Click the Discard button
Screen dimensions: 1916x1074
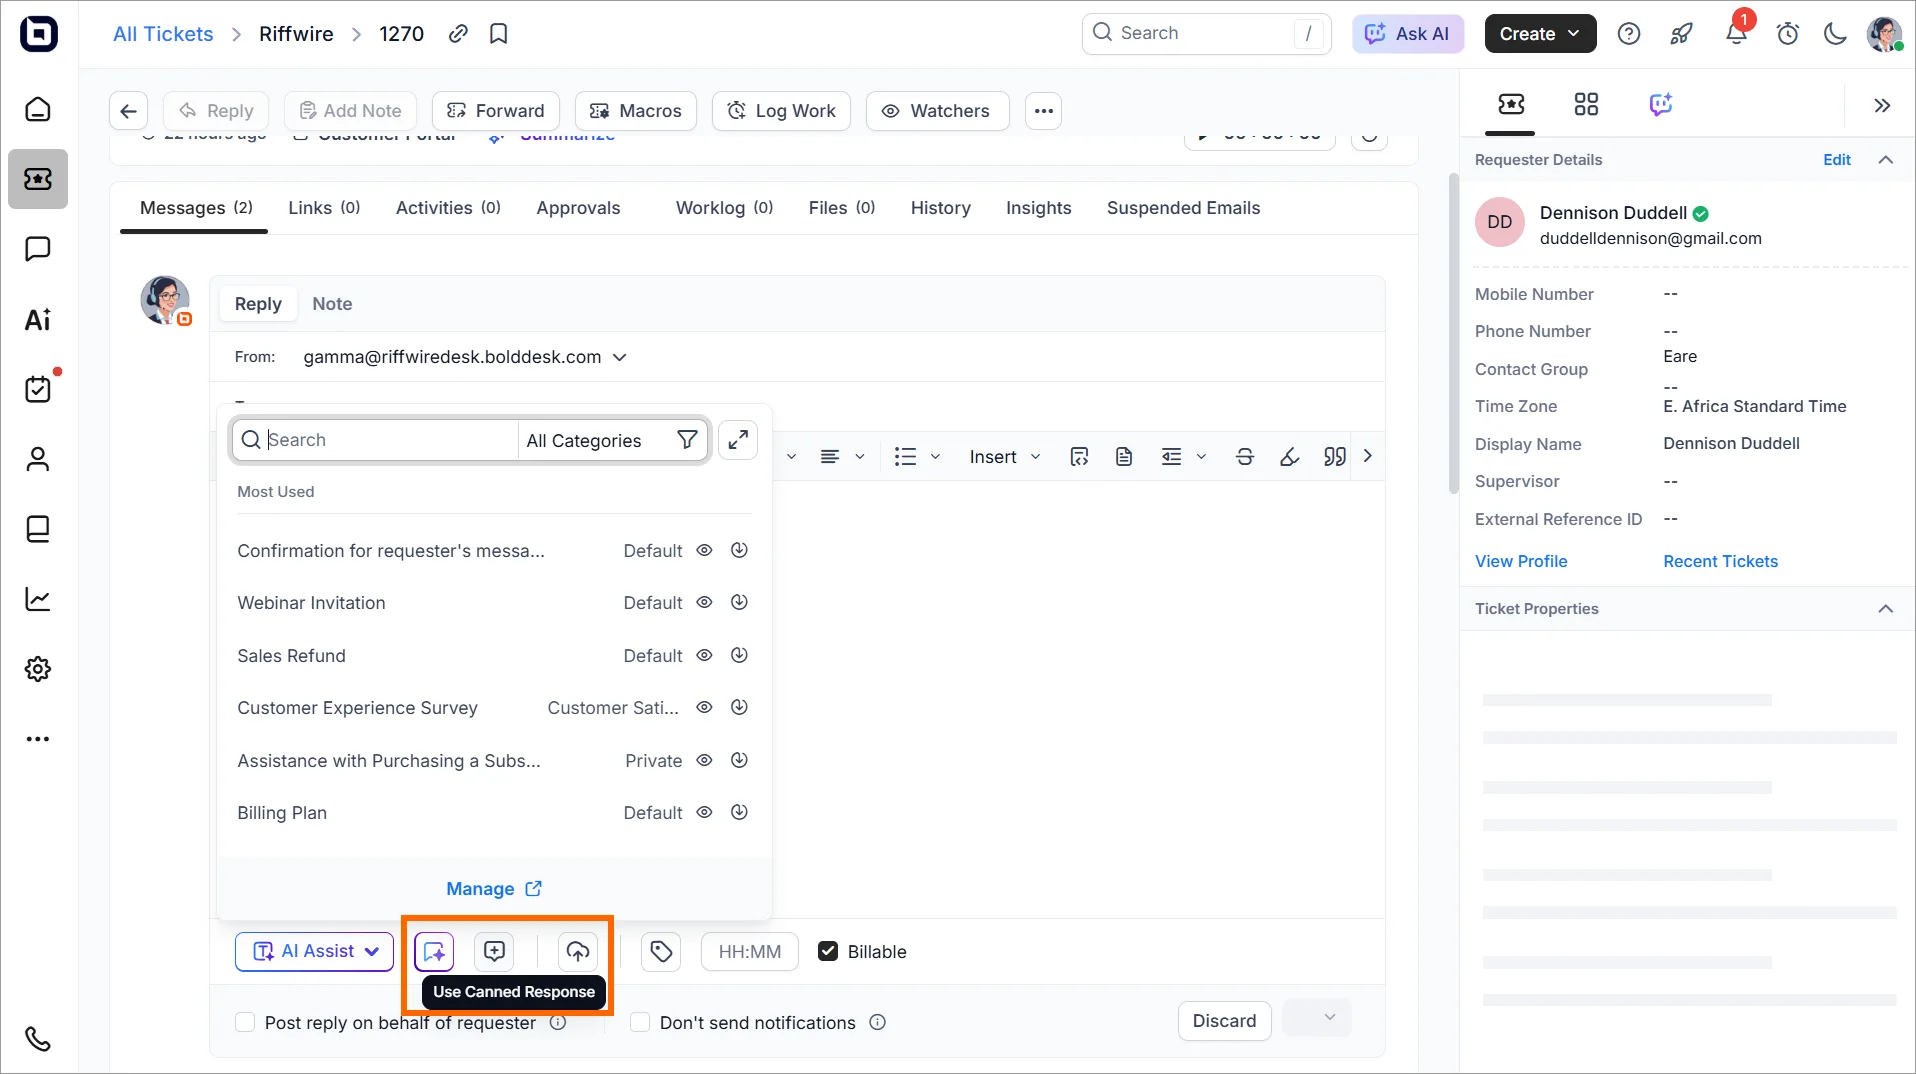pos(1224,1021)
